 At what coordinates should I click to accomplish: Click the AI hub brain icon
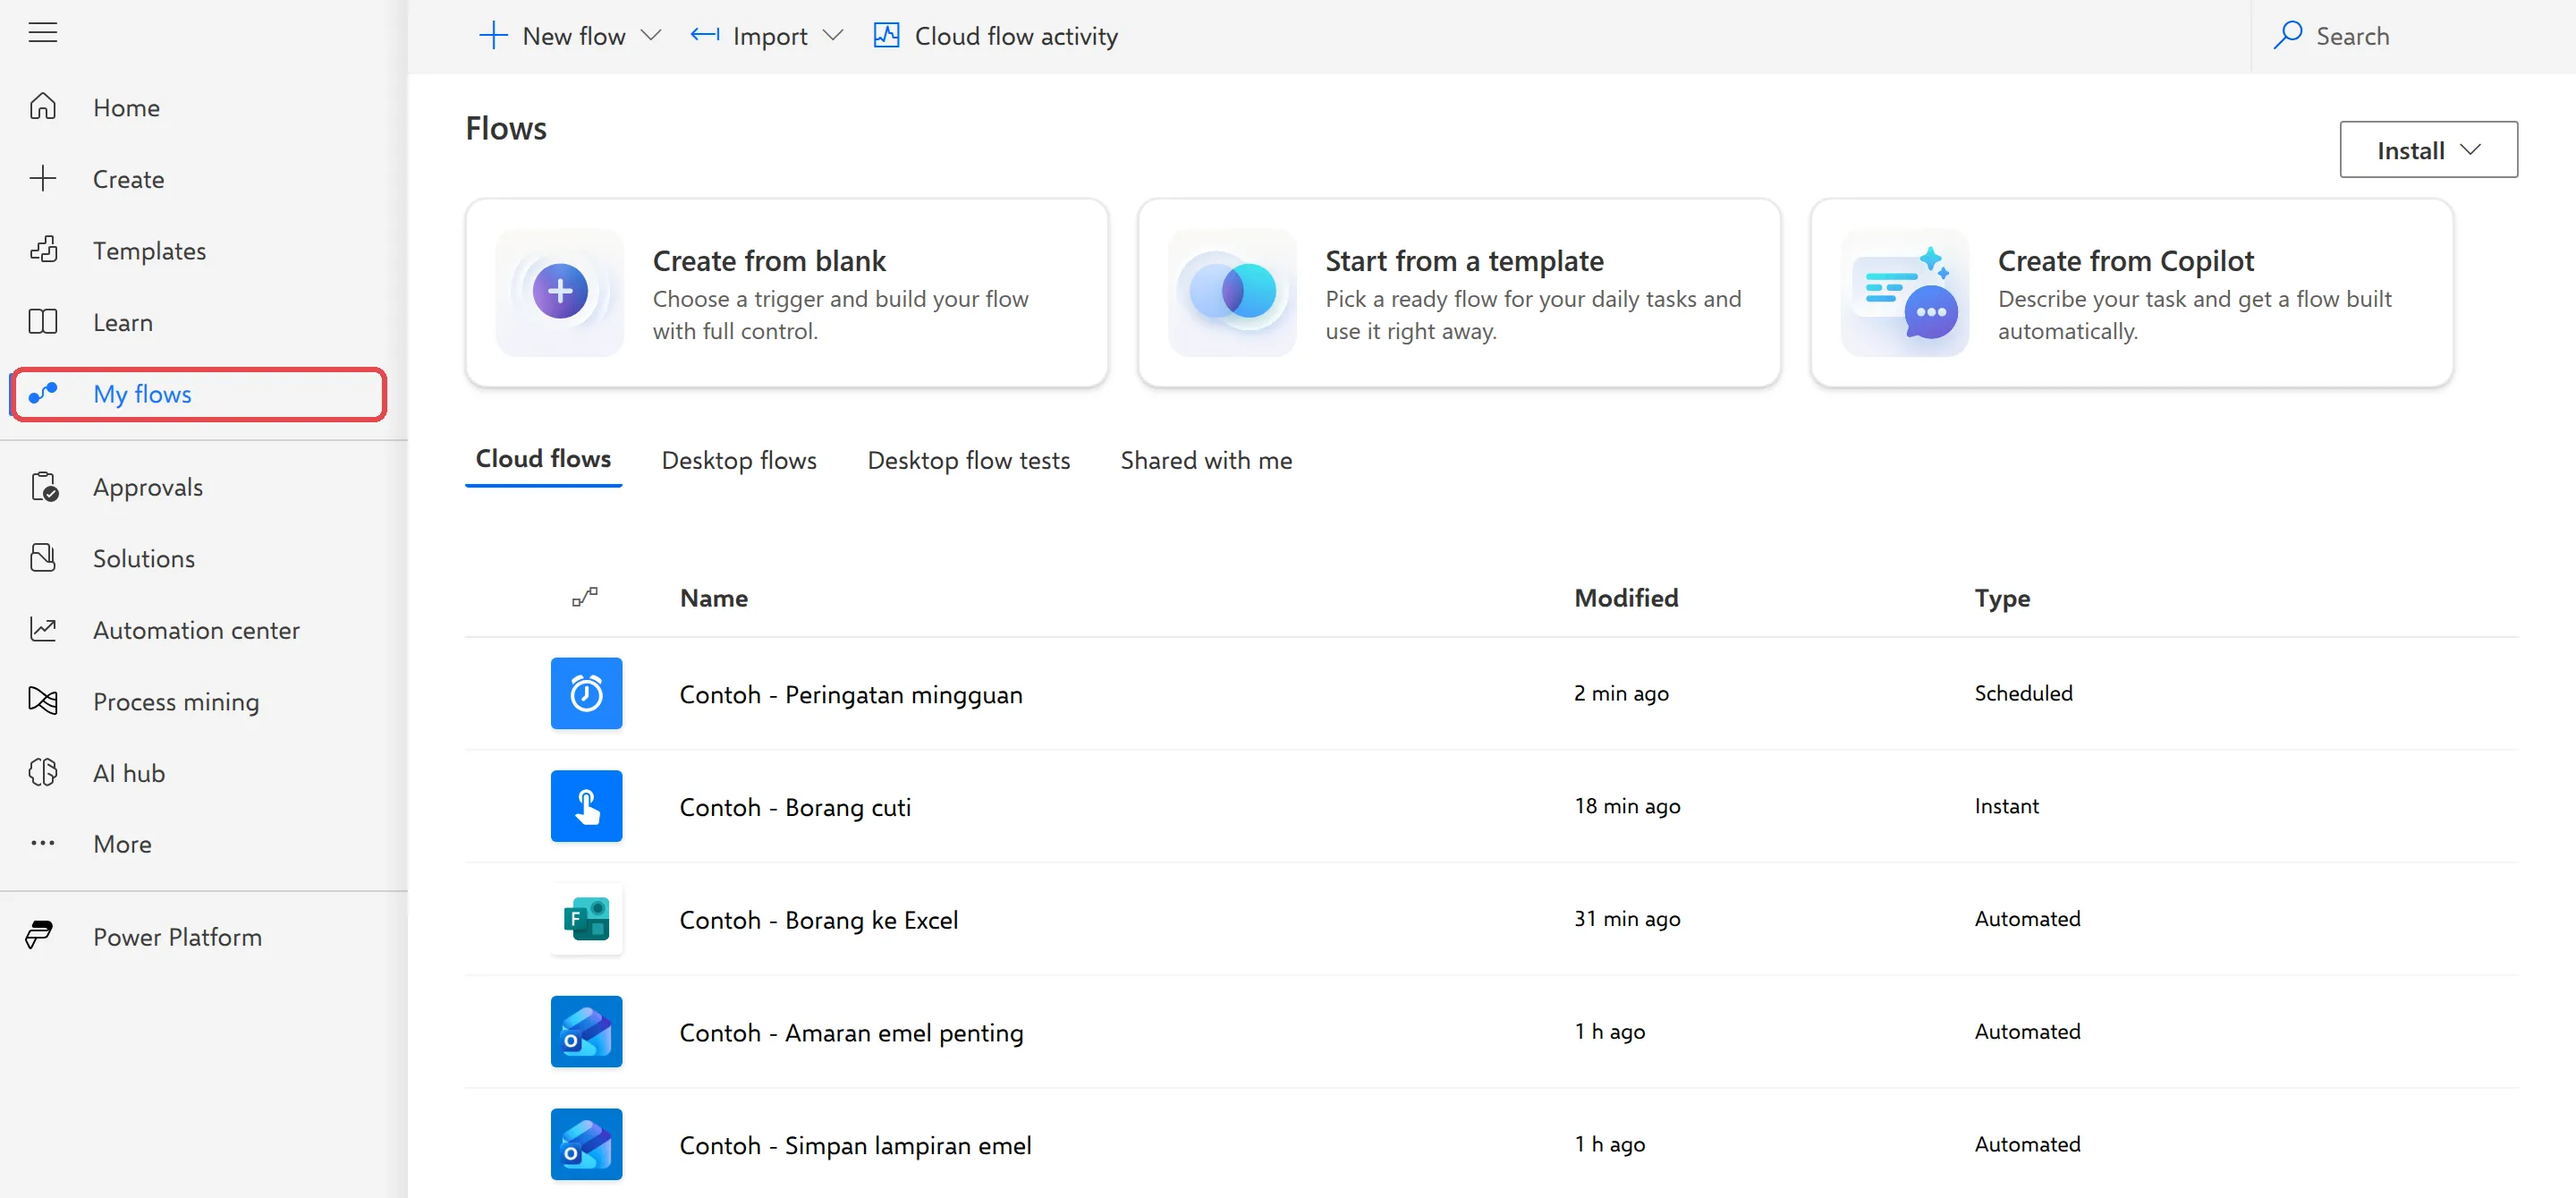[43, 772]
